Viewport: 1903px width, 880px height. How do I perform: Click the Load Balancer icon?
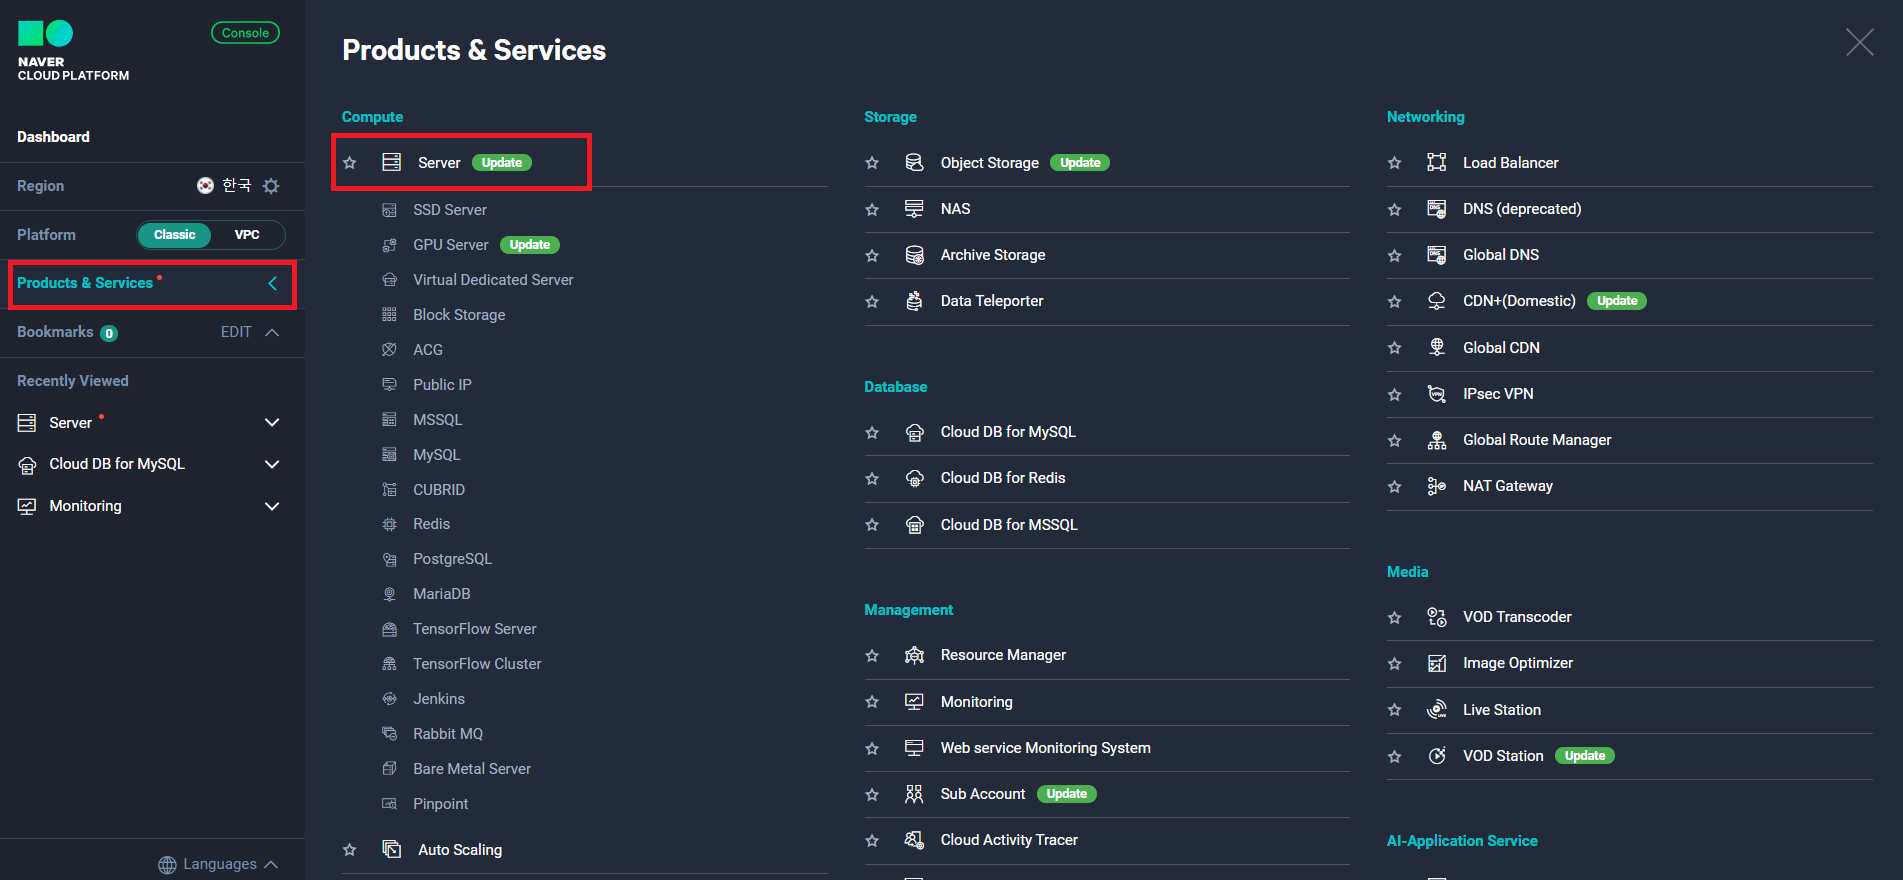point(1437,162)
